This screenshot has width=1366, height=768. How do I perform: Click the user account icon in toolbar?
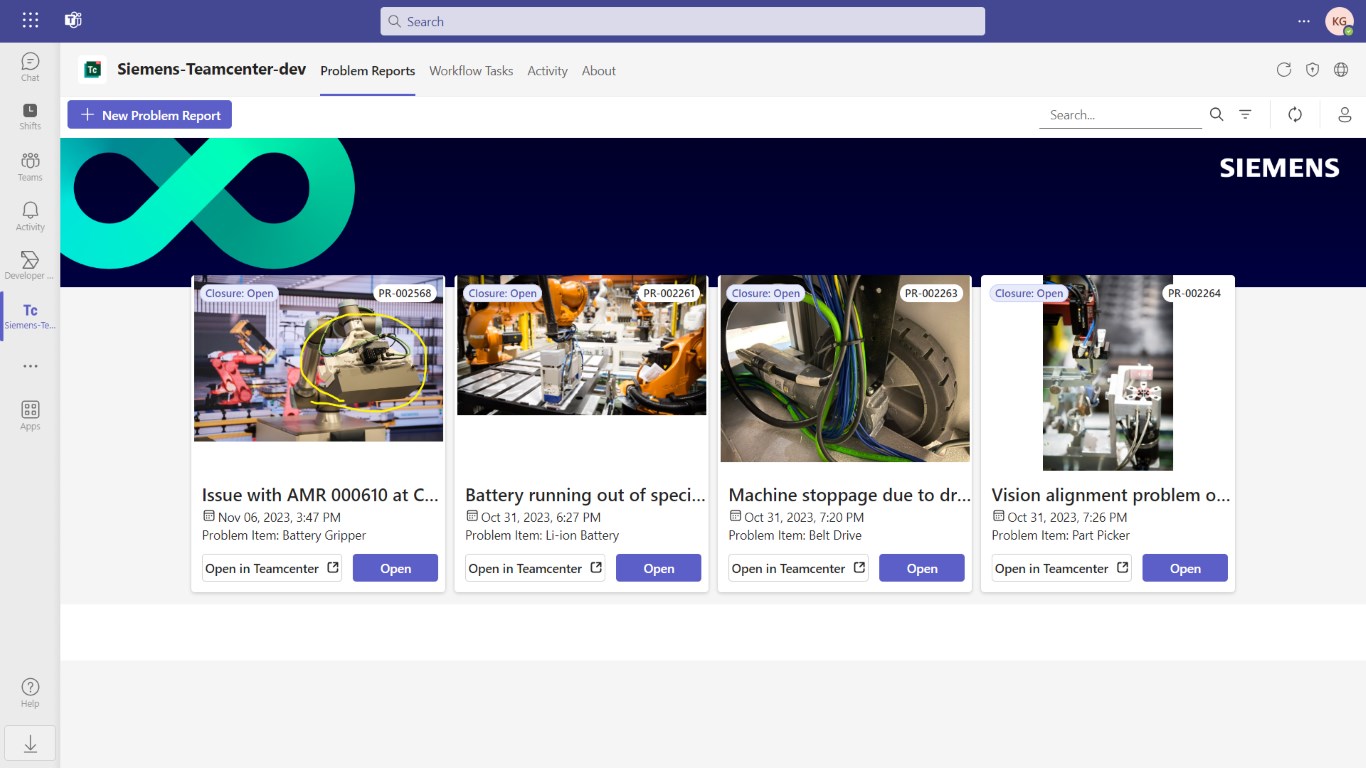1345,115
